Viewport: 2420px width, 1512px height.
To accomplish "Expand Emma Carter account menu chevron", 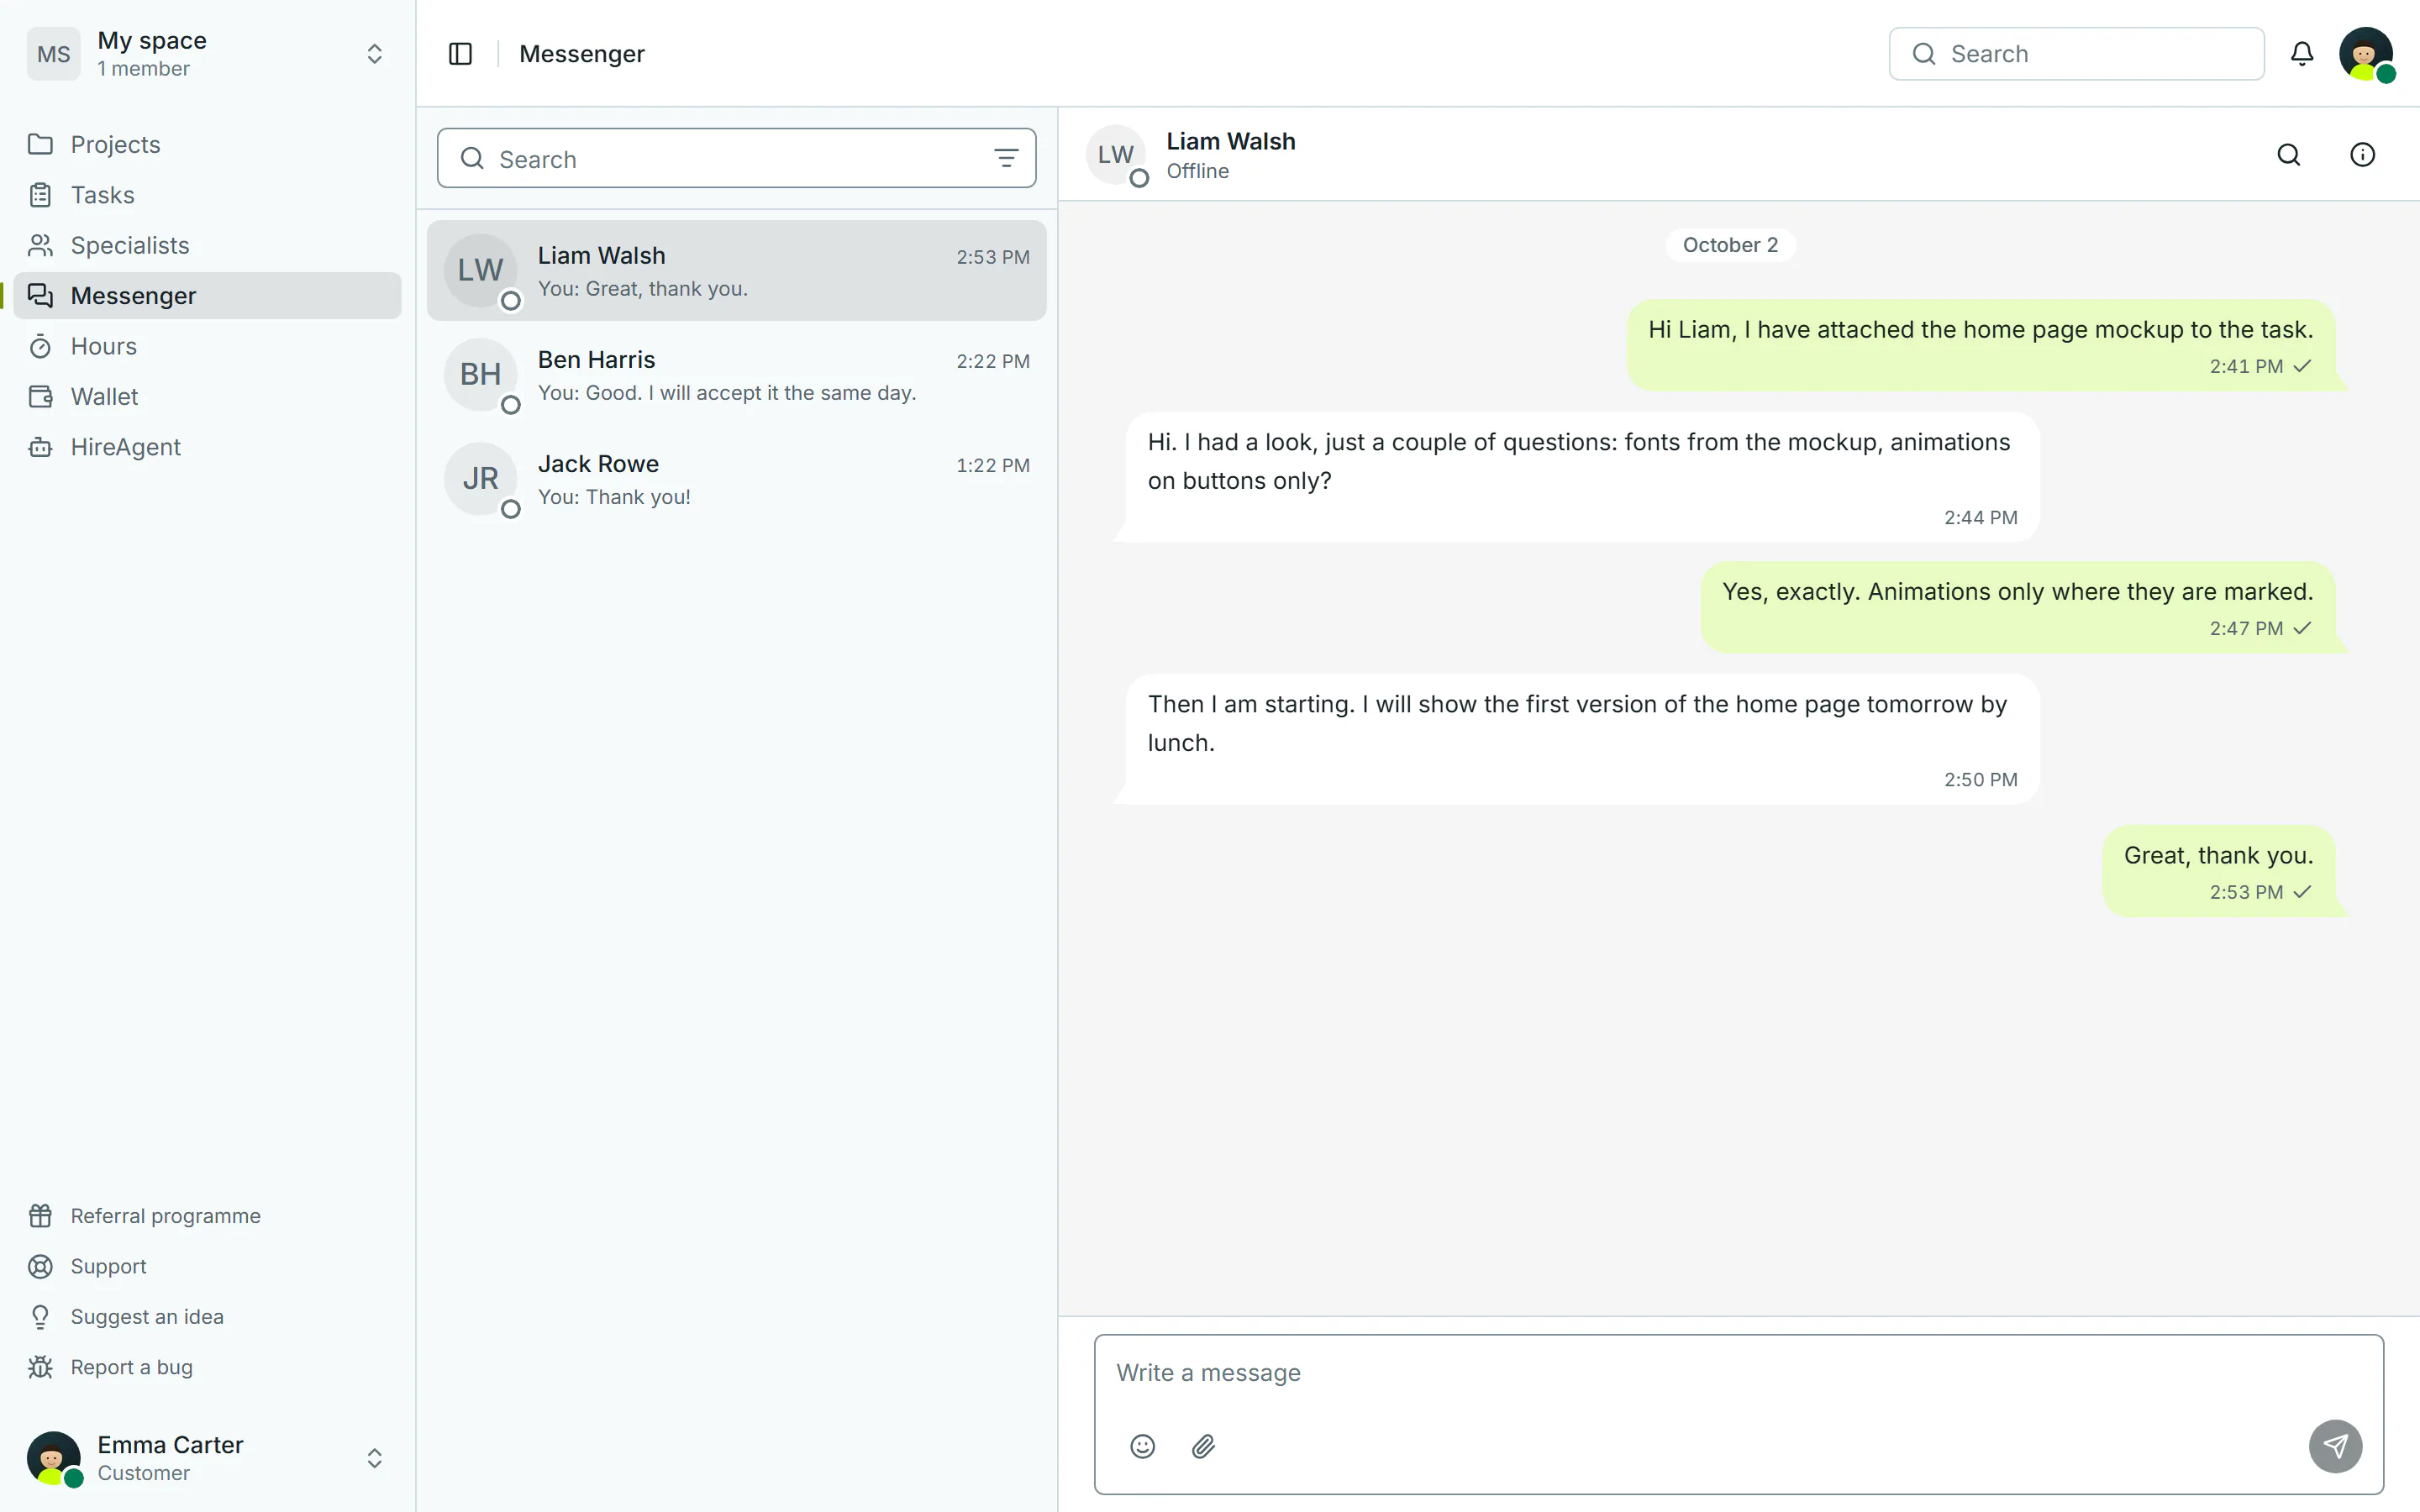I will point(374,1458).
